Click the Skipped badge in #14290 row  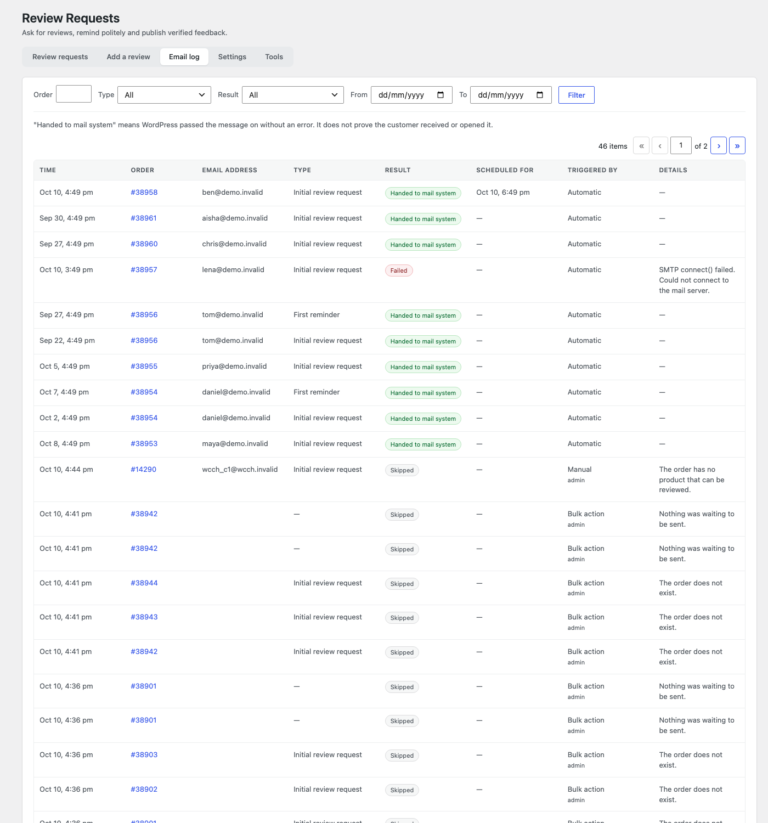point(402,470)
